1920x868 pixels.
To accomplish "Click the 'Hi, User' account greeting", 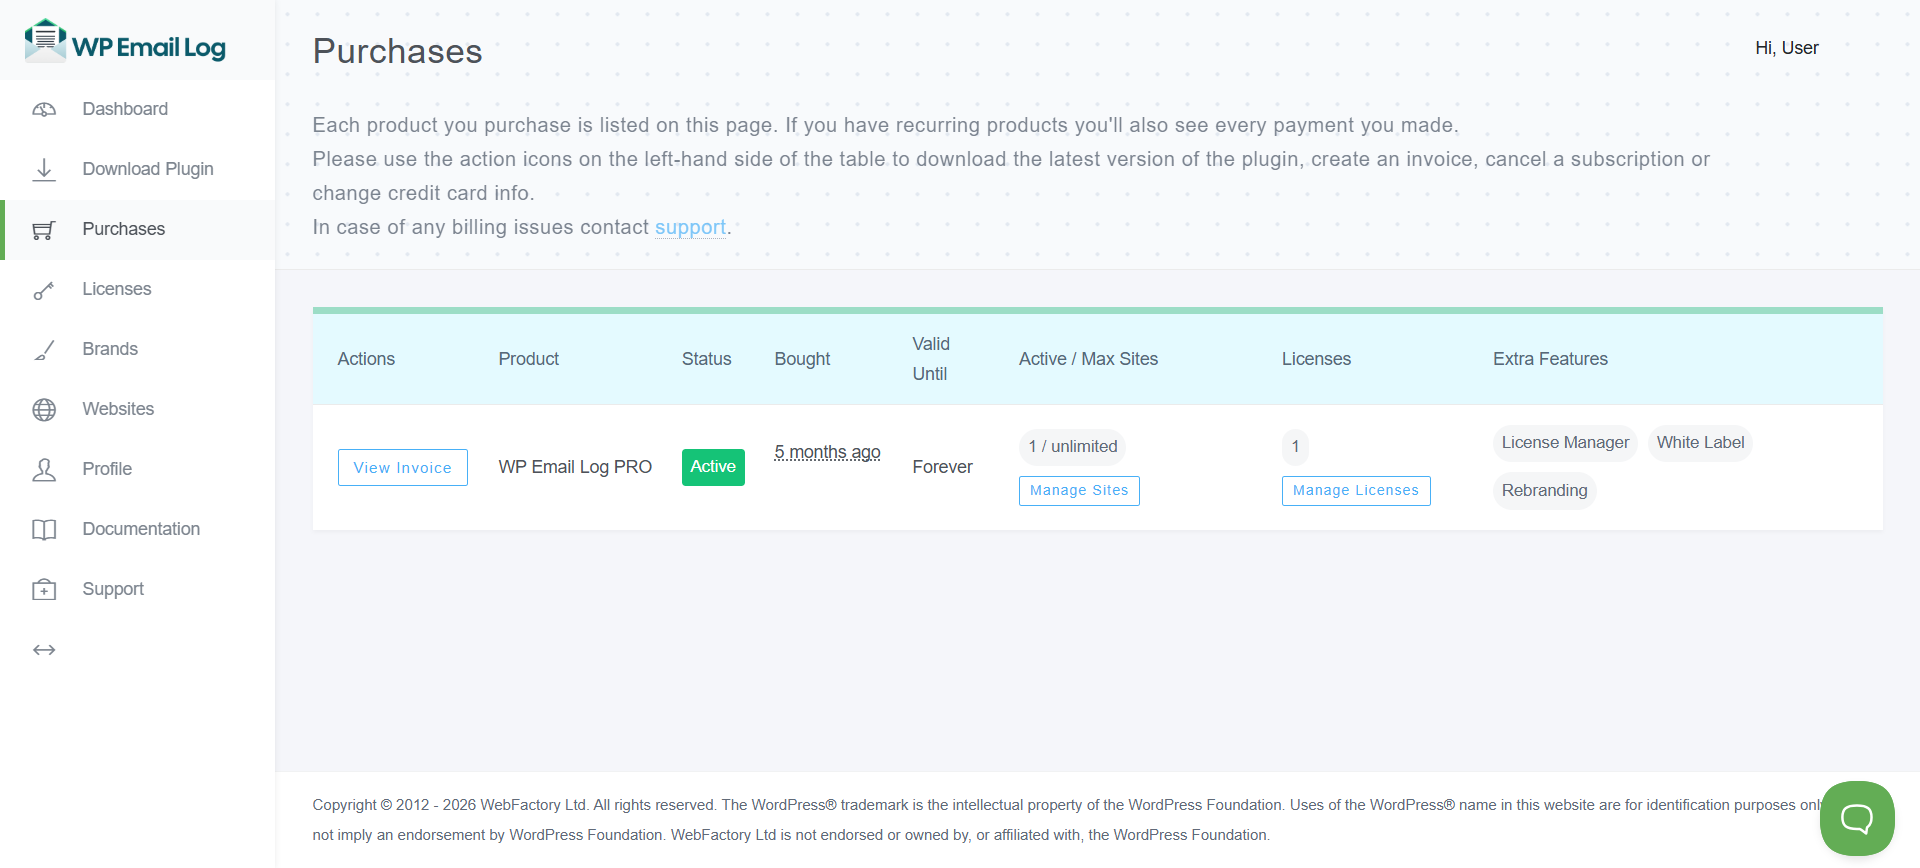I will [1786, 48].
